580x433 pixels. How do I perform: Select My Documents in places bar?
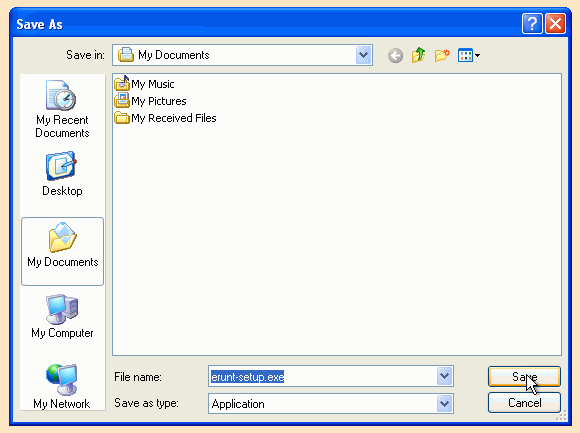tap(63, 251)
